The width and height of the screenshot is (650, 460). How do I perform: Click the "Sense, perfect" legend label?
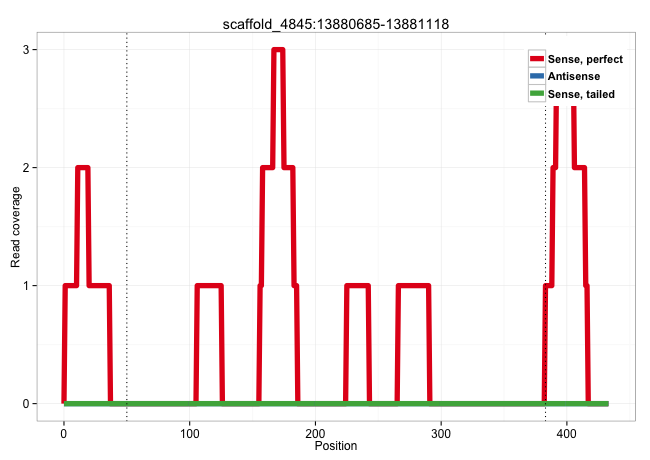click(585, 59)
